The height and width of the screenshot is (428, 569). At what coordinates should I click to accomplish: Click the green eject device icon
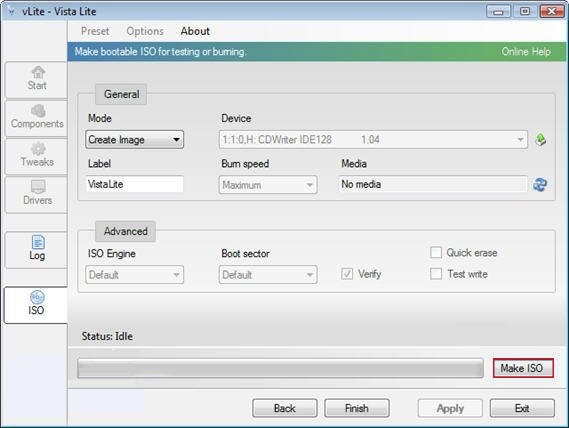coord(540,139)
